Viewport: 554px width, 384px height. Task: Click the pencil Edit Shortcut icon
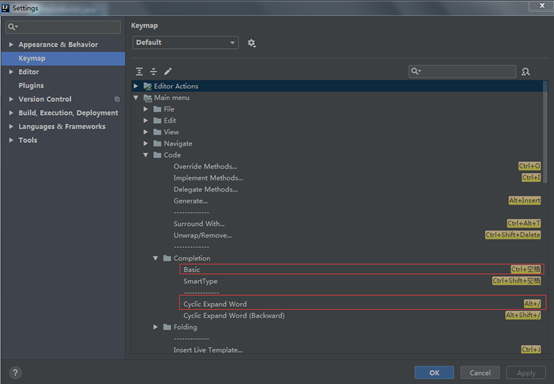pyautogui.click(x=168, y=72)
